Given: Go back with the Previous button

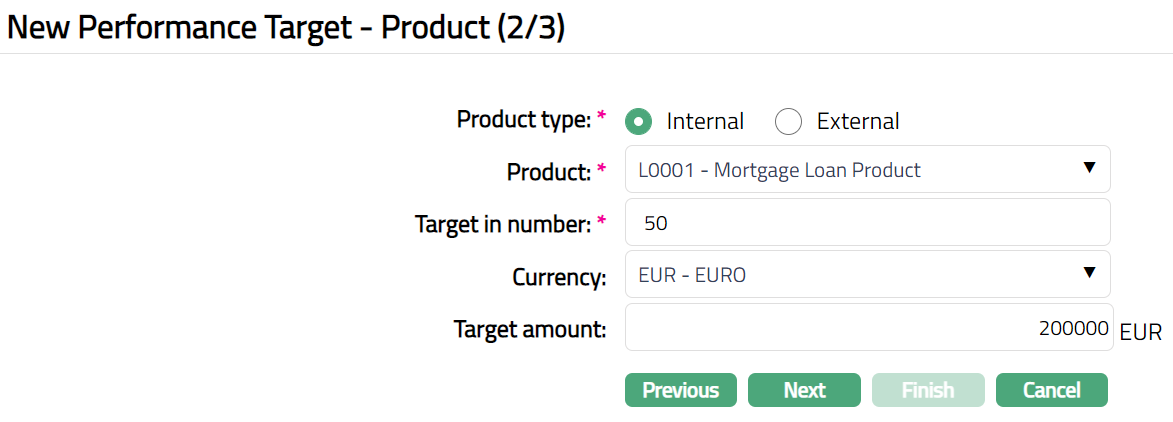Looking at the screenshot, I should coord(680,390).
